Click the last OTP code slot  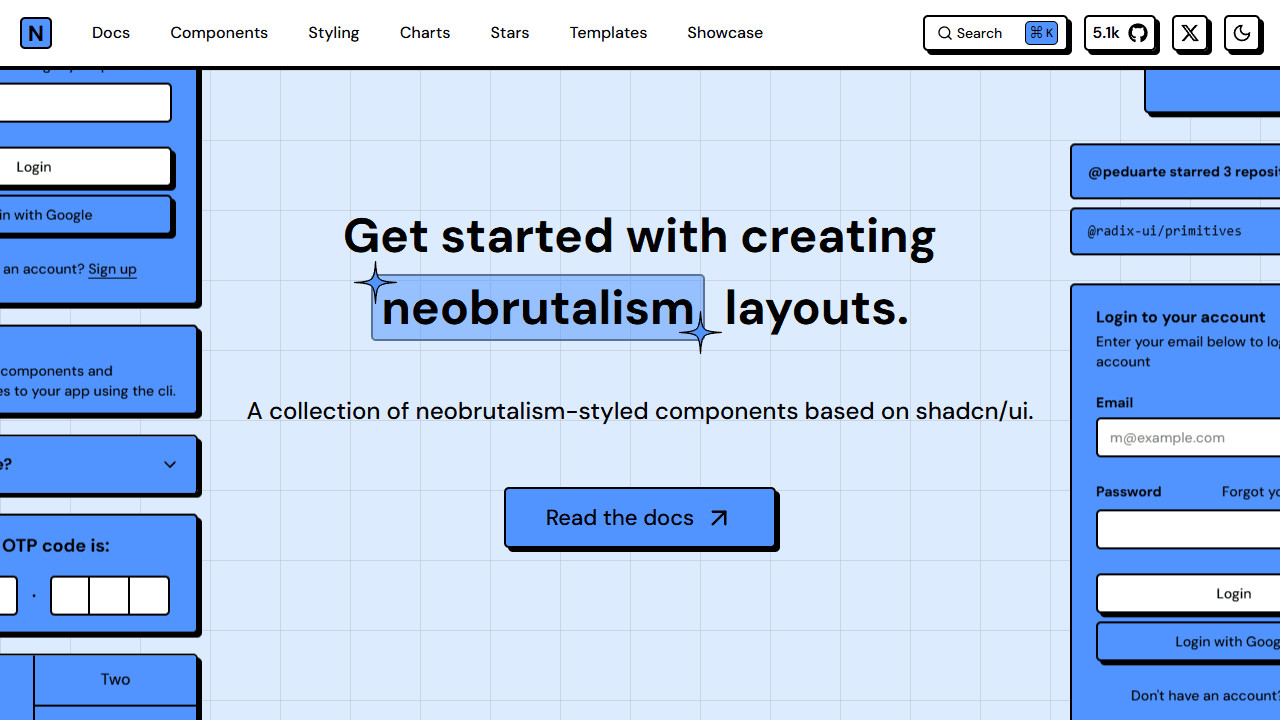pyautogui.click(x=149, y=596)
